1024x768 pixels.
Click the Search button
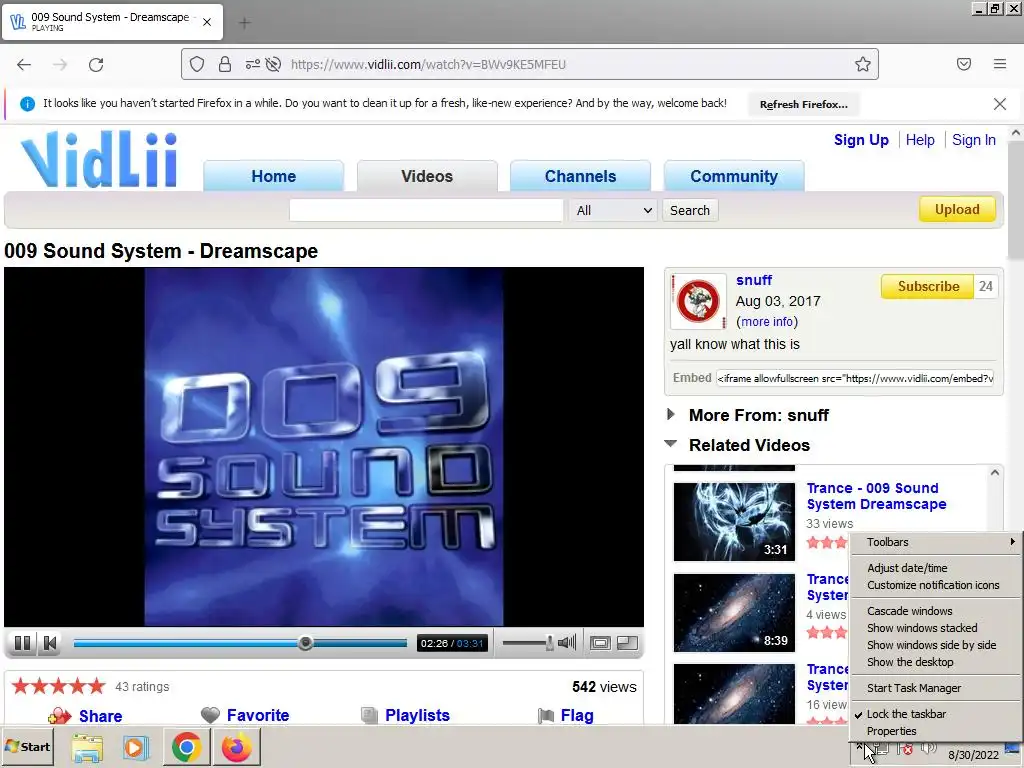coord(690,210)
